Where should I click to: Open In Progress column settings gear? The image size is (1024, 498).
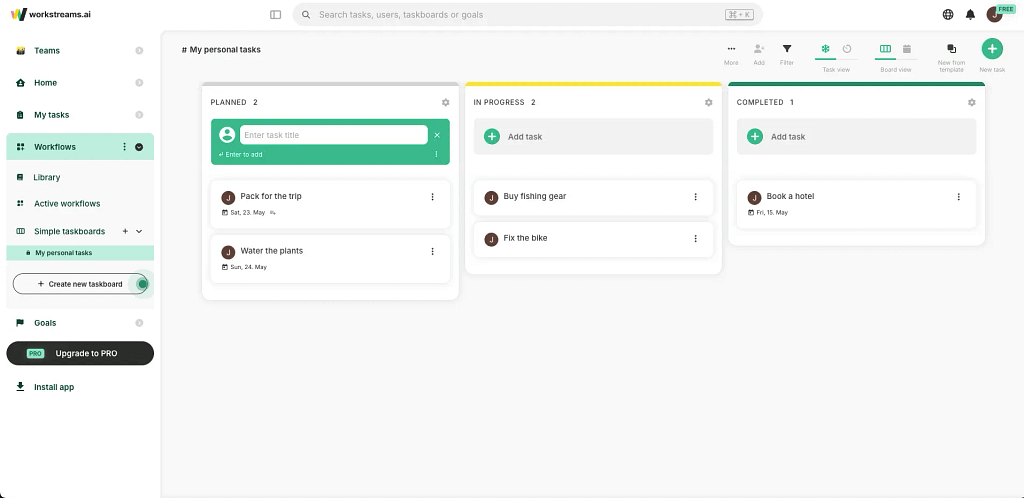coord(709,102)
